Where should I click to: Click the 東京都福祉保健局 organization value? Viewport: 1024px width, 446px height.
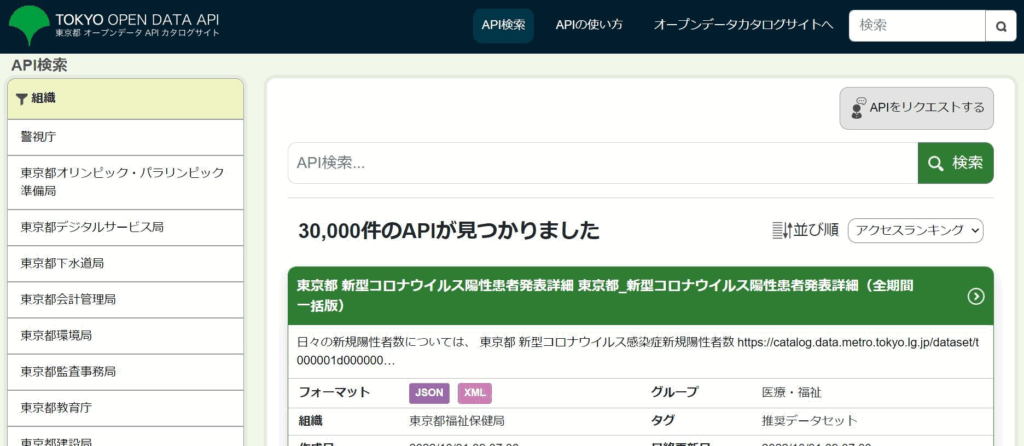[457, 421]
